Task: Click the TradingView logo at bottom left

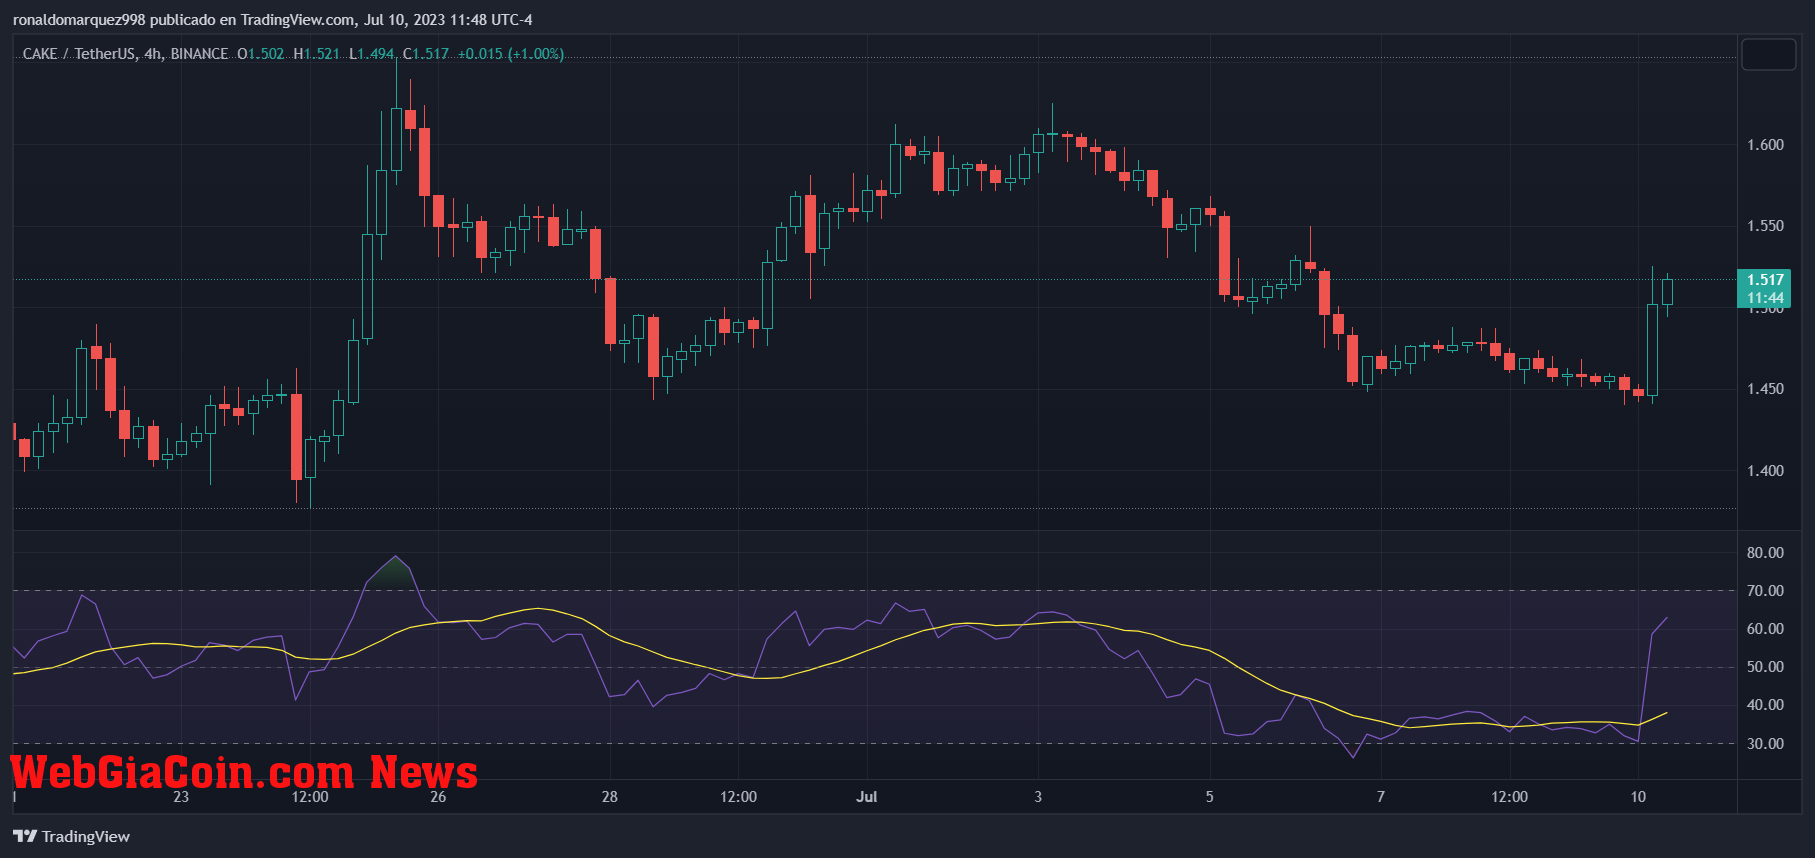Action: click(72, 836)
